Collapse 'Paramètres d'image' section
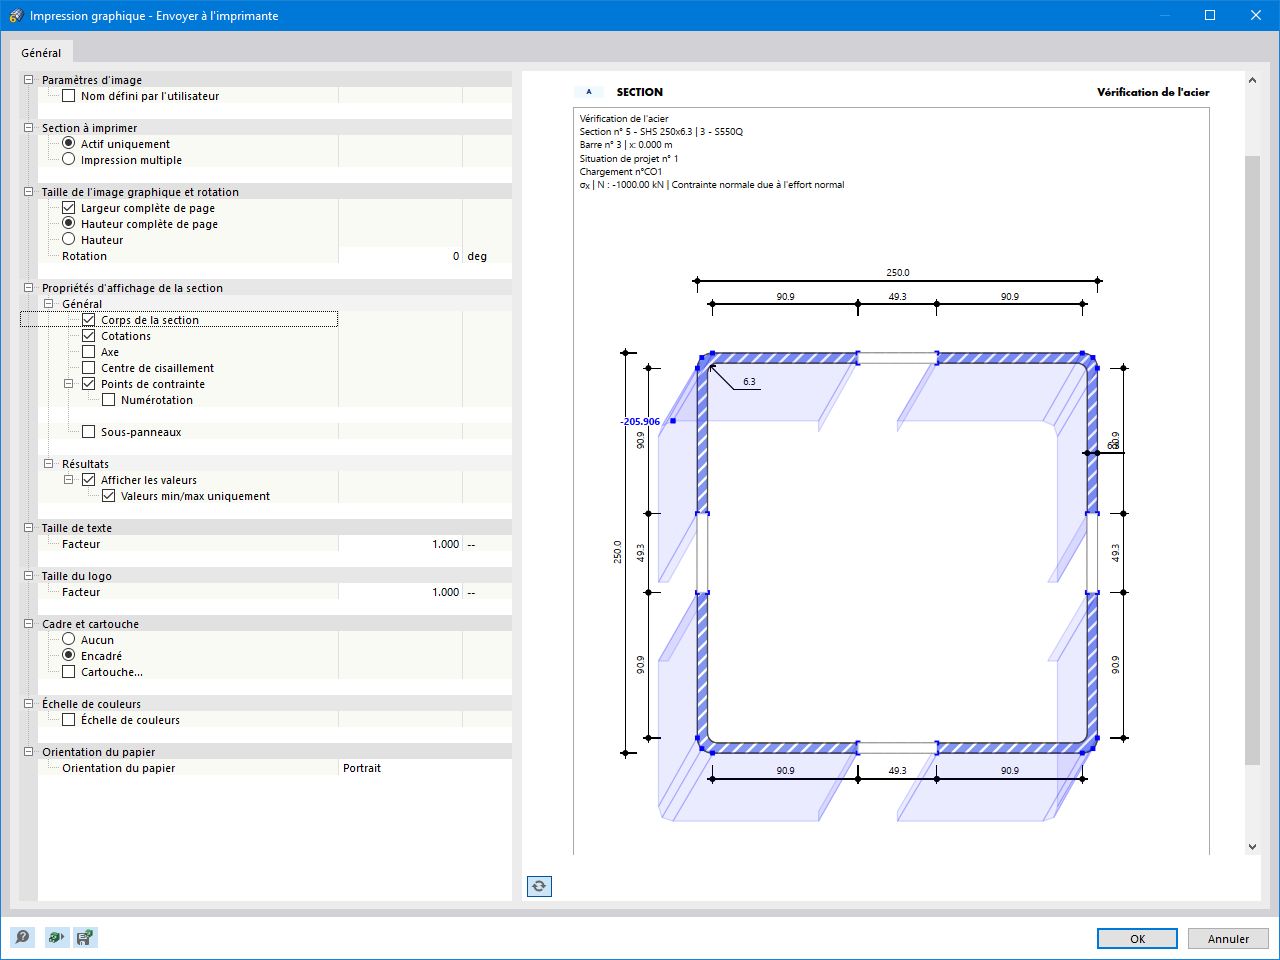 coord(28,80)
